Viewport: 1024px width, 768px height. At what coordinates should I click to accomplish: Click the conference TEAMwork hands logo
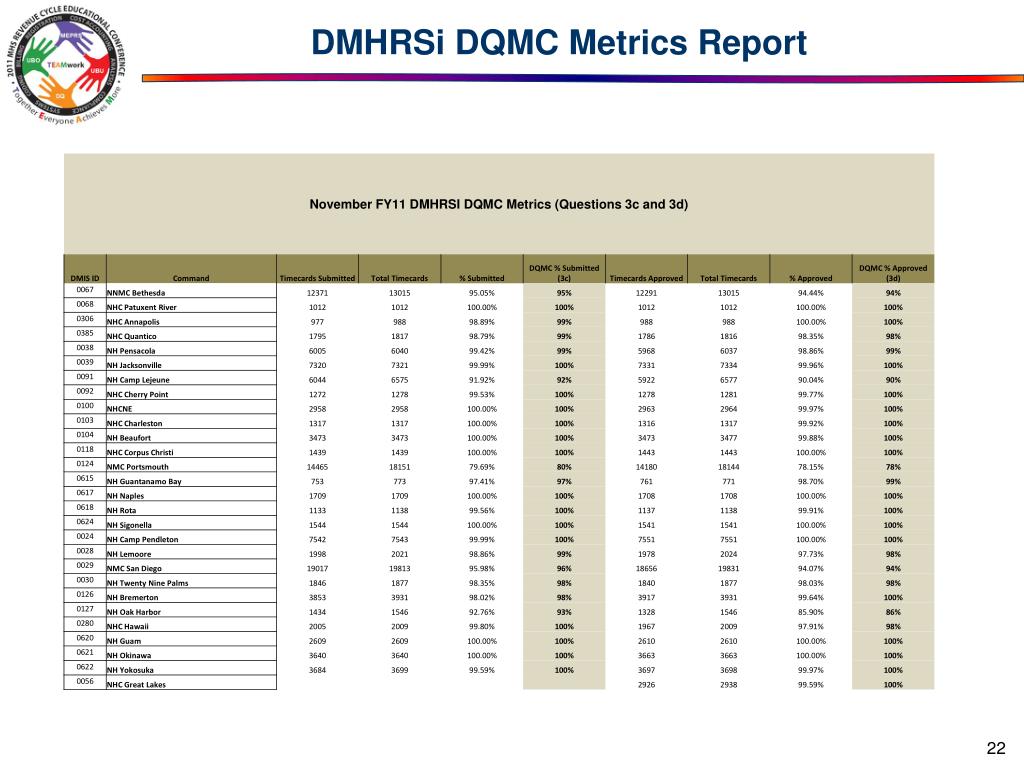tap(66, 65)
